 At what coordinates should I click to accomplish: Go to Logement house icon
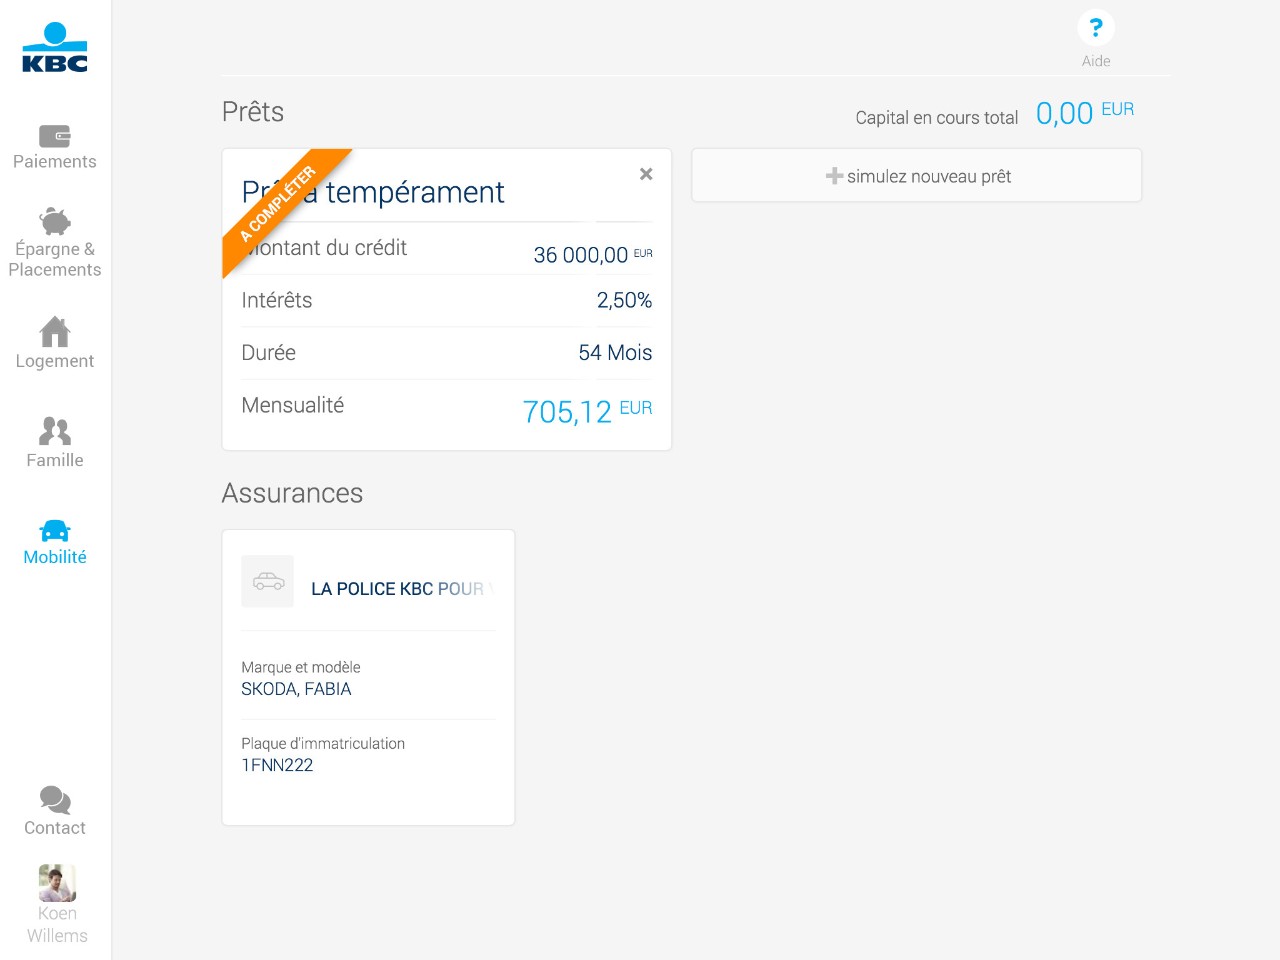55,331
